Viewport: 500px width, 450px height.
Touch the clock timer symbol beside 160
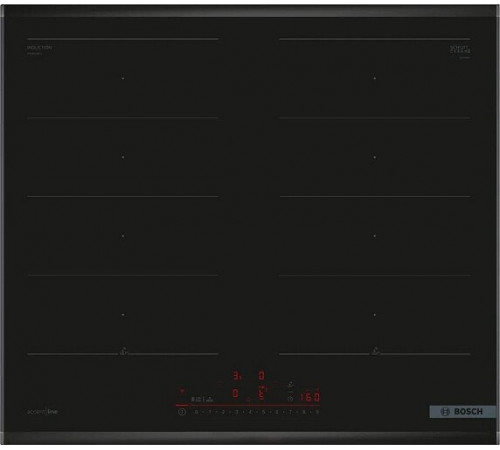(290, 398)
